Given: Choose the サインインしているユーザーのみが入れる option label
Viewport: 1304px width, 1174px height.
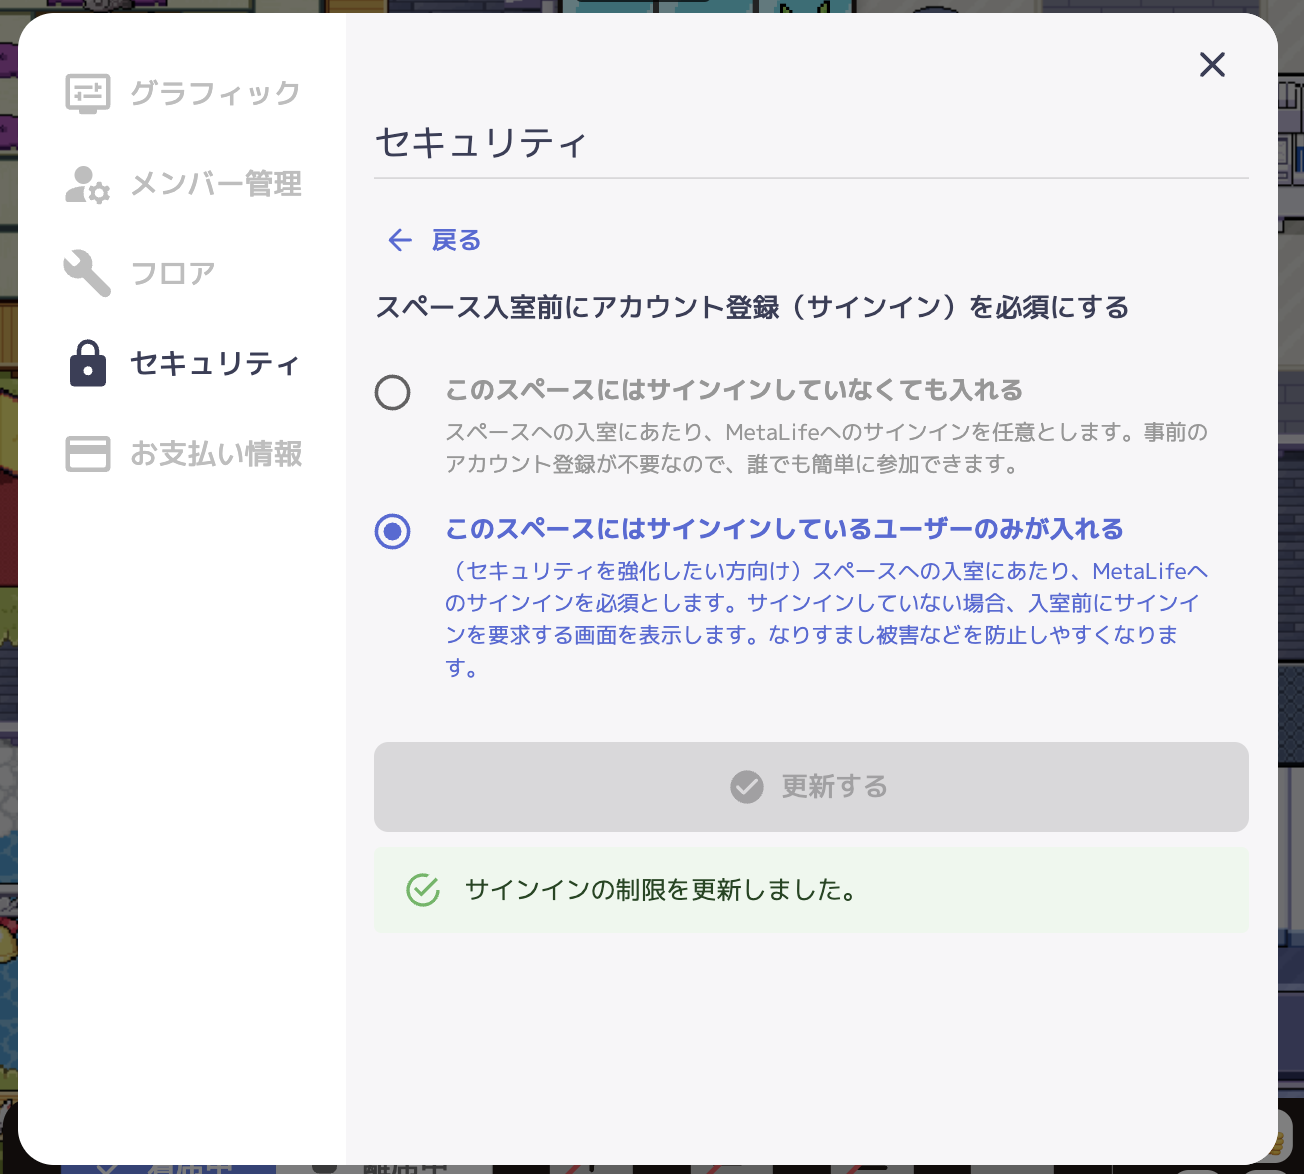Looking at the screenshot, I should (x=784, y=529).
